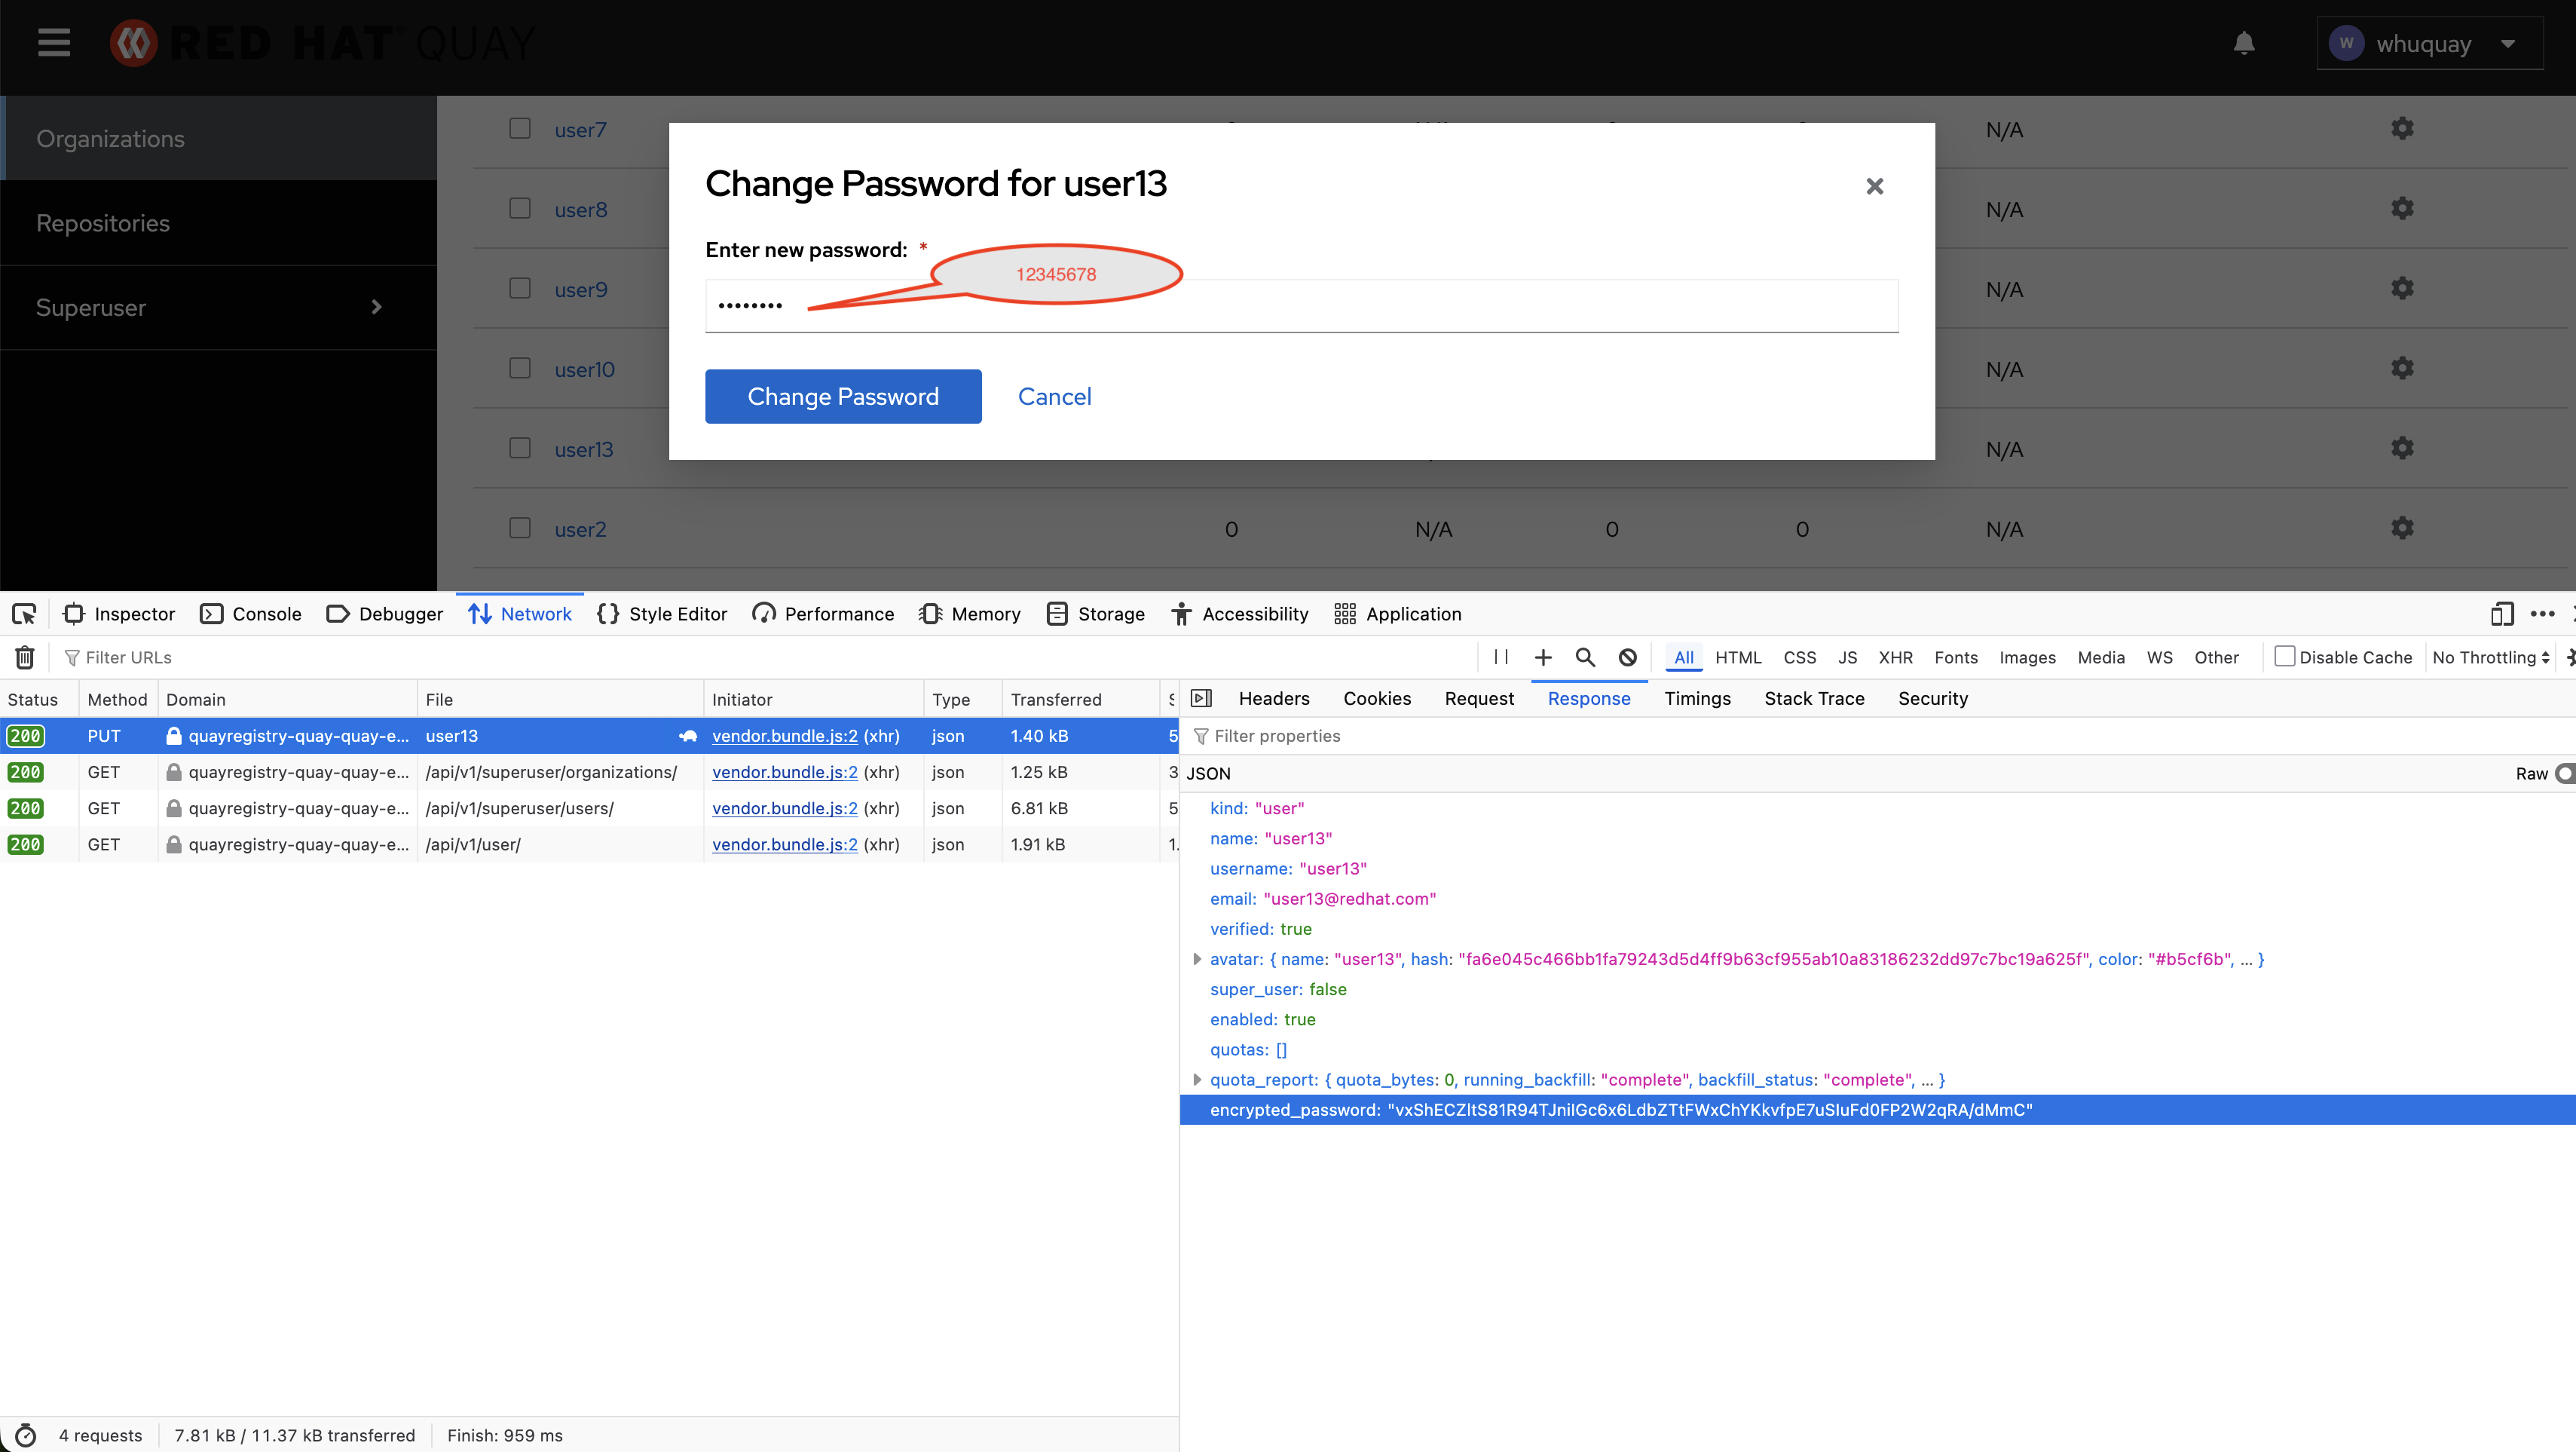Click the notifications bell icon

coord(2243,43)
